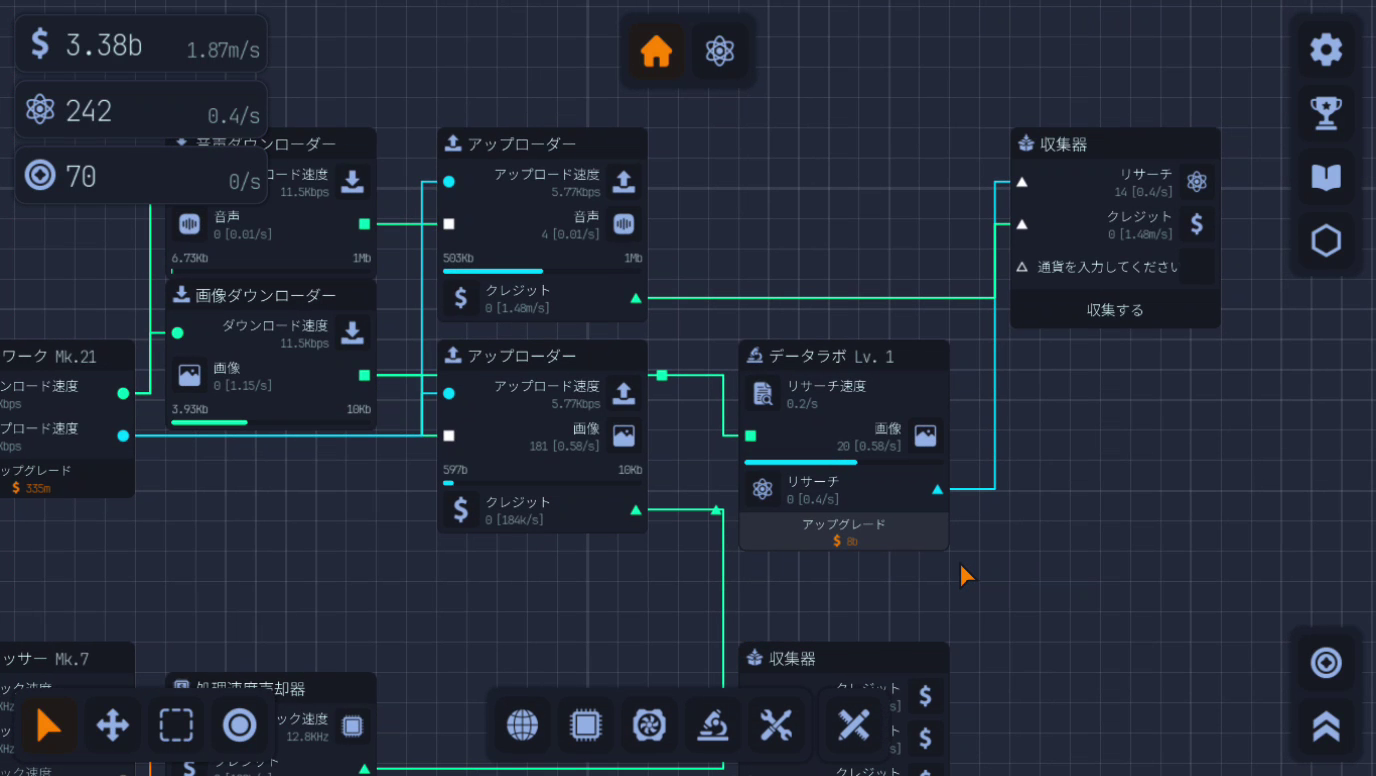Select the microscope research icon
Viewport: 1376px width, 776px height.
pyautogui.click(x=713, y=725)
